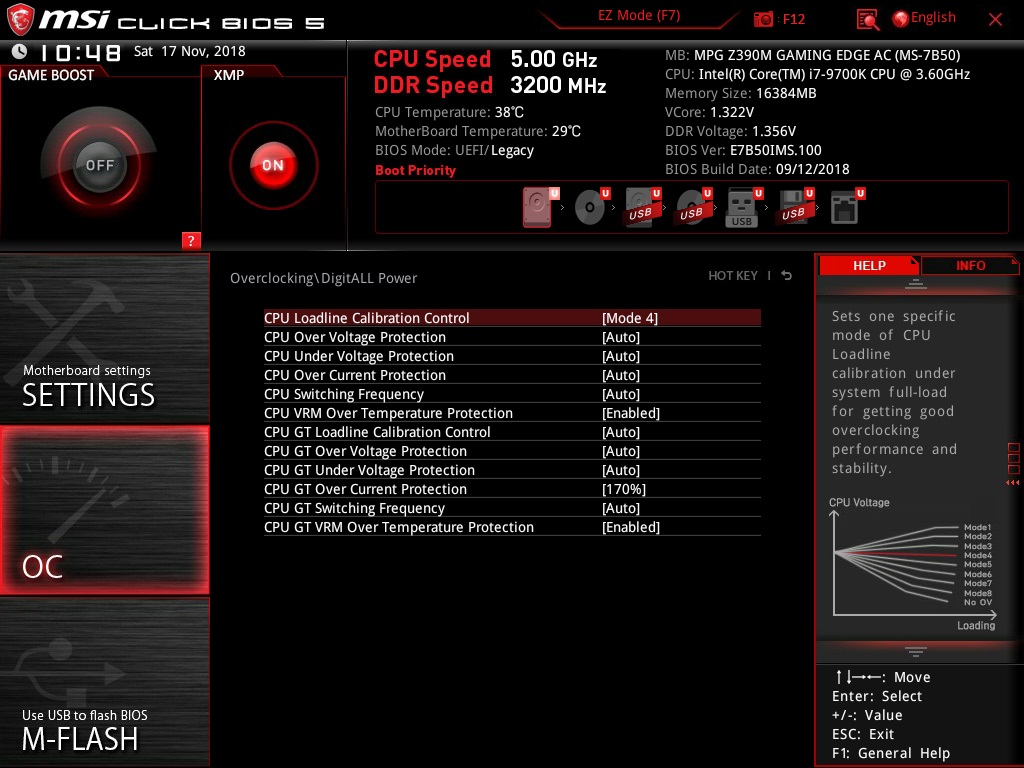The image size is (1024, 768).
Task: Click the help panel bottom grip handle
Action: [x=916, y=652]
